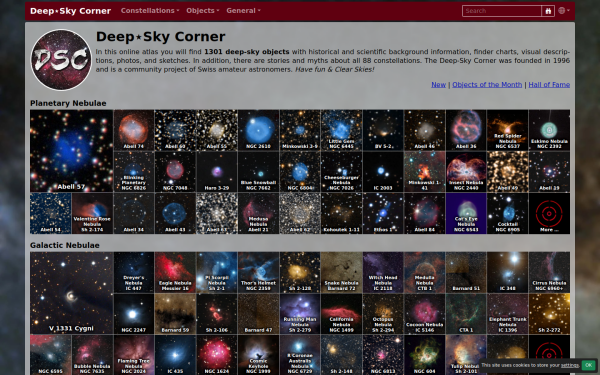Open Cocktail NGC 6905 thumbnail
The width and height of the screenshot is (600, 375).
pos(507,213)
